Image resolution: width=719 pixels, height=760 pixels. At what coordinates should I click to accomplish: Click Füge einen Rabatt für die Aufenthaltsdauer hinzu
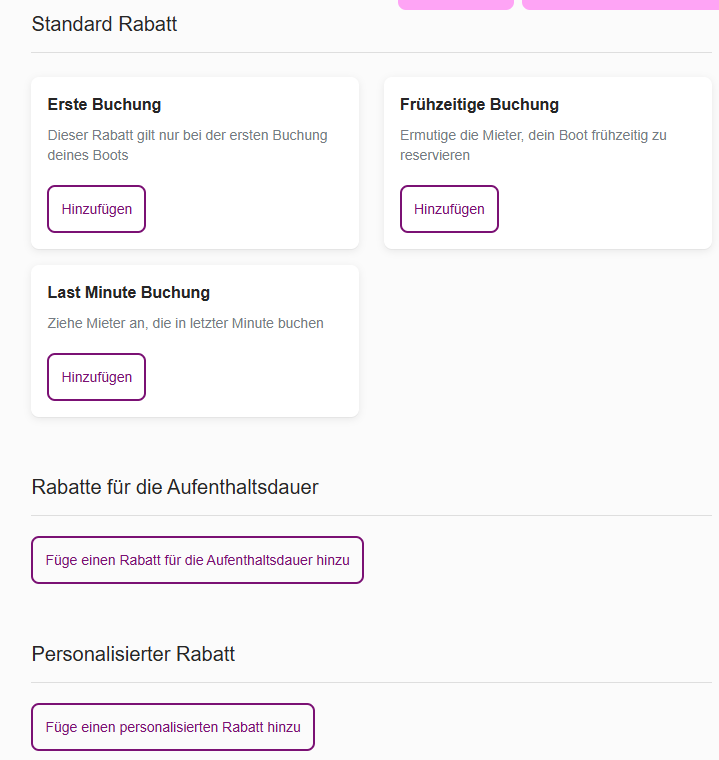pyautogui.click(x=197, y=560)
